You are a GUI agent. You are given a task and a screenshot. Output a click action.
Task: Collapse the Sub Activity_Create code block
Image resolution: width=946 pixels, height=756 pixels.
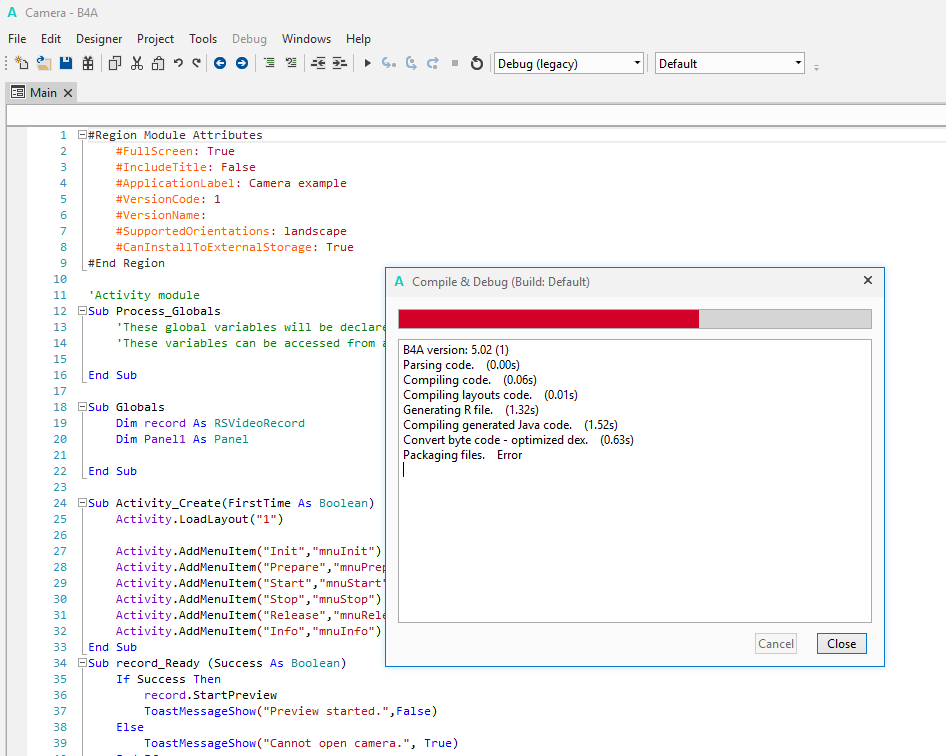82,503
